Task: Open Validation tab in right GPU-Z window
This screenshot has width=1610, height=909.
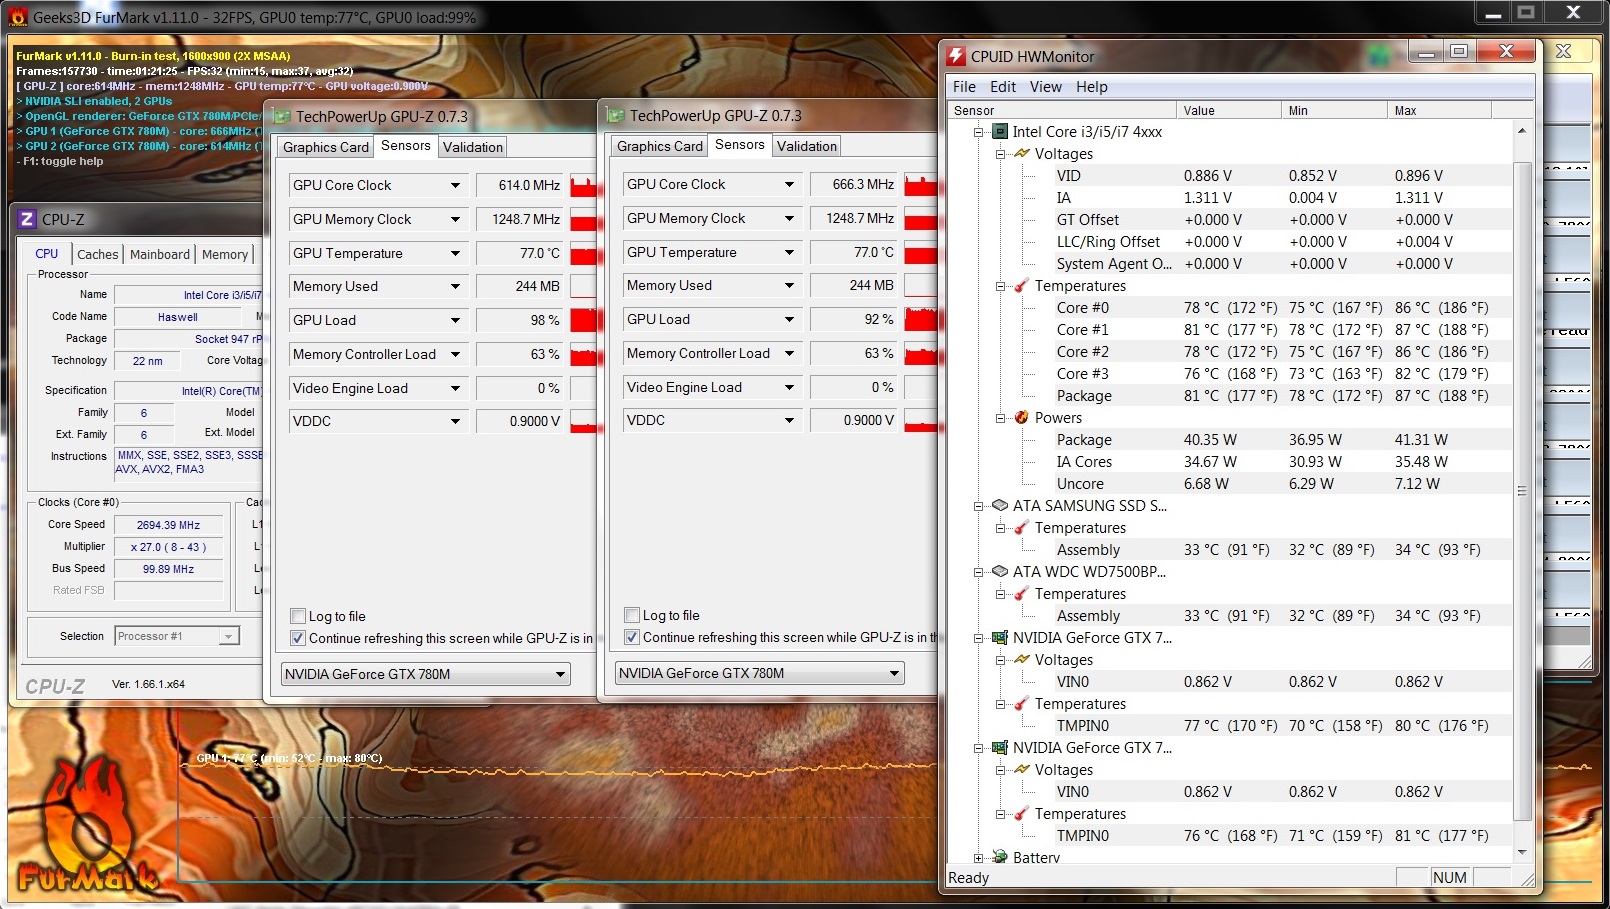Action: tap(807, 146)
